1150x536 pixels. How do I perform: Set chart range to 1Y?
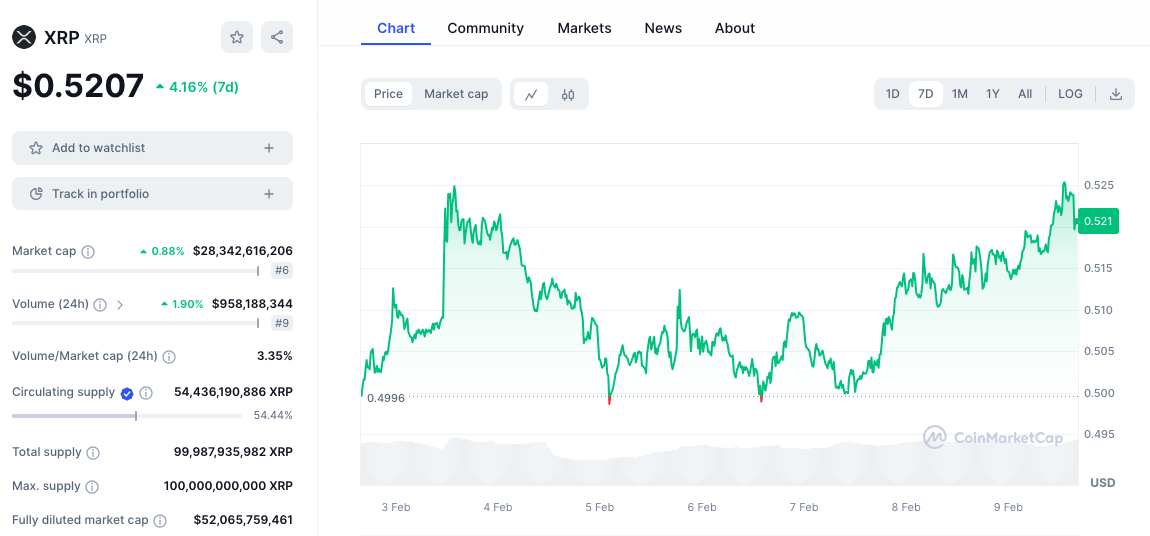(x=992, y=94)
